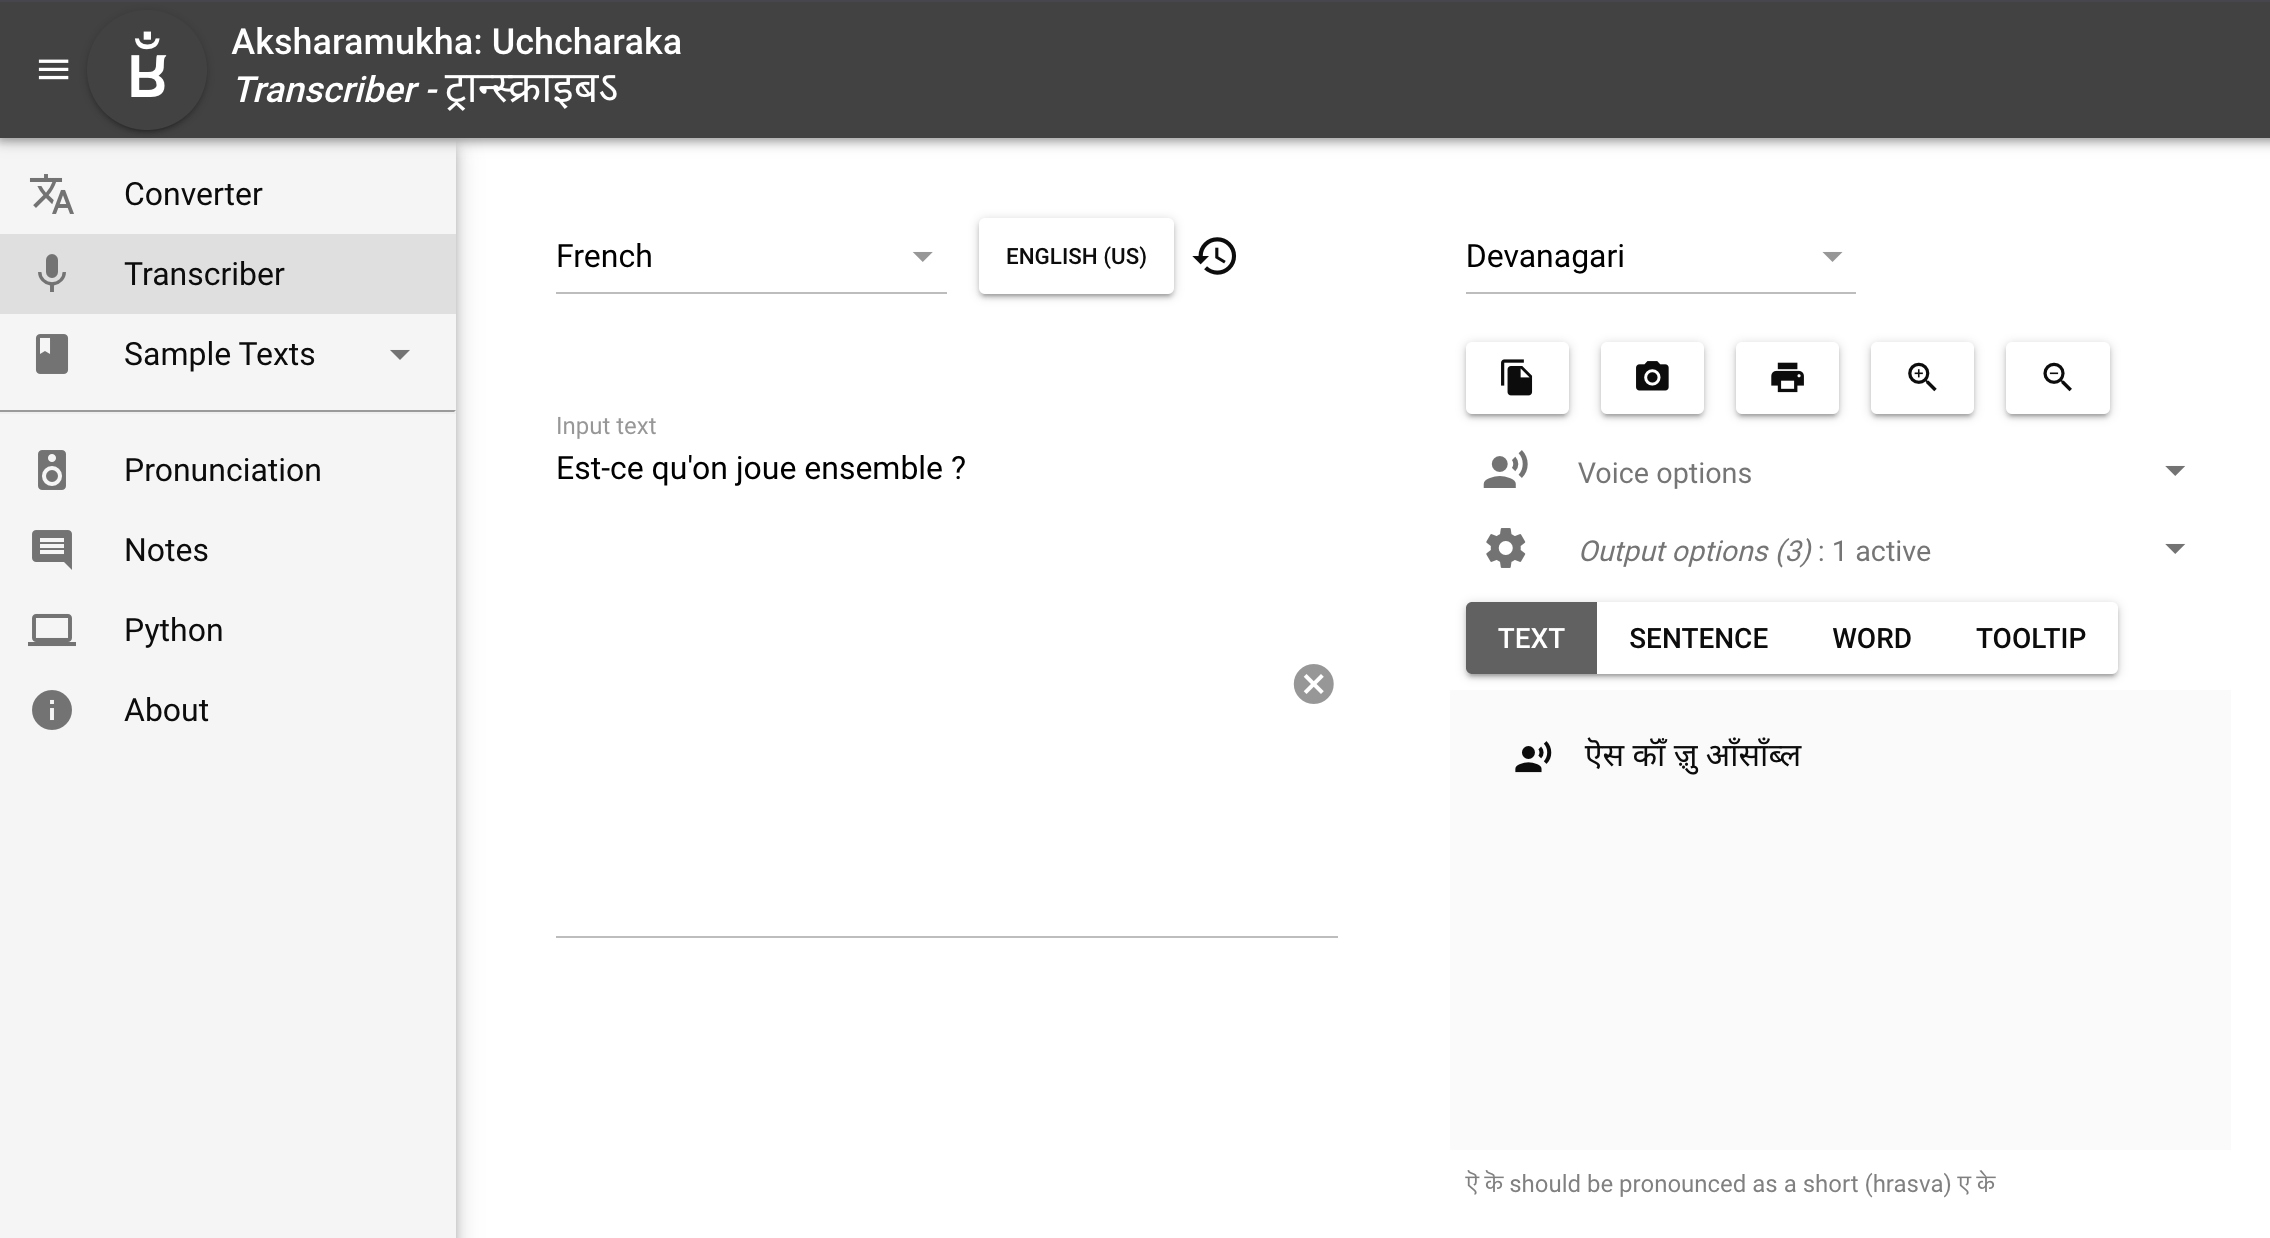The image size is (2270, 1238).
Task: Click the Aksharamukha: Uchcharaka title
Action: pyautogui.click(x=456, y=42)
